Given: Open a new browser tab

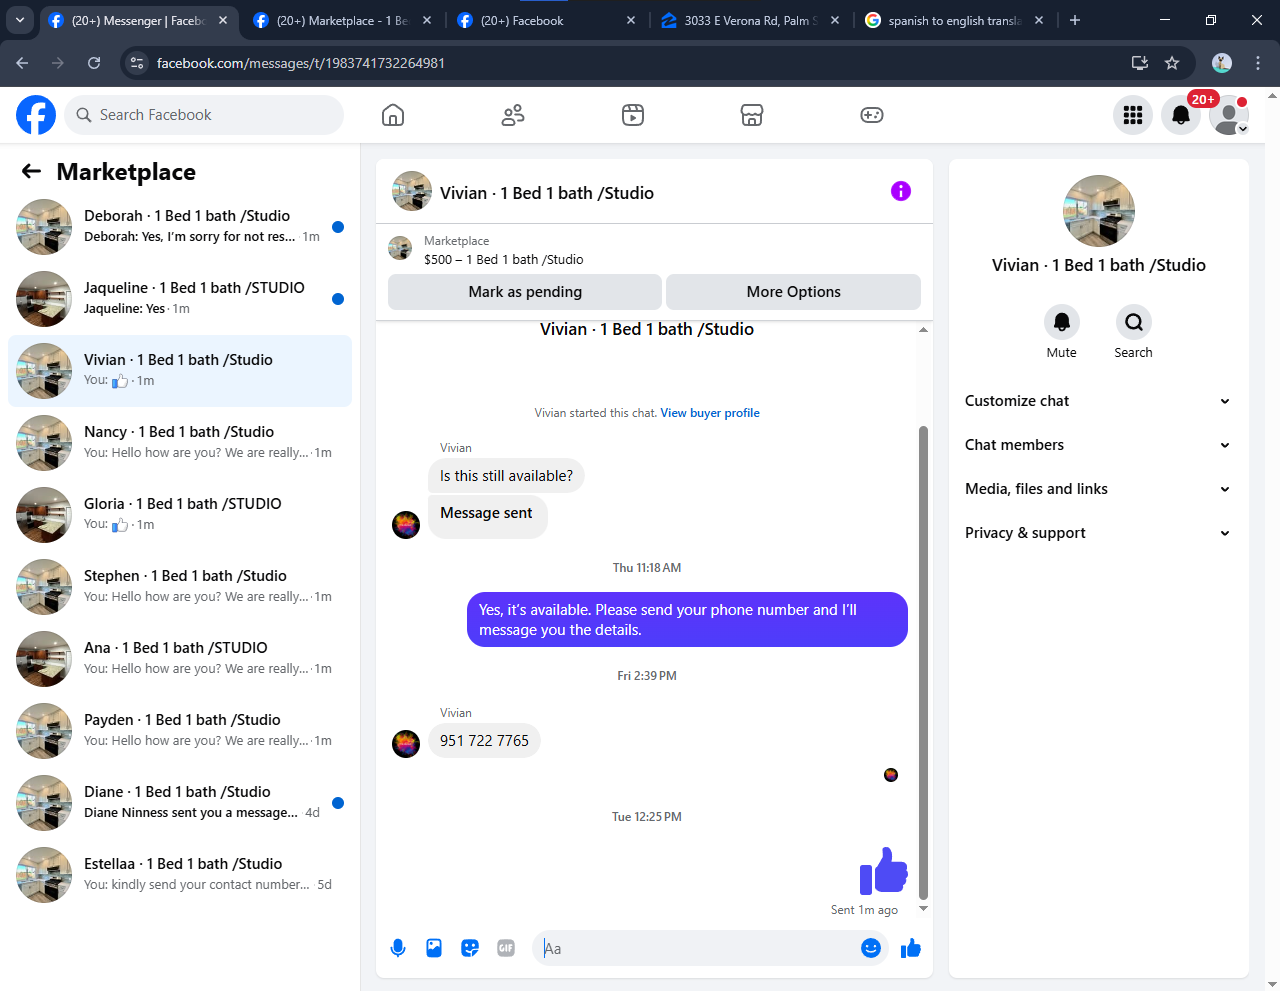Looking at the screenshot, I should click(1075, 20).
